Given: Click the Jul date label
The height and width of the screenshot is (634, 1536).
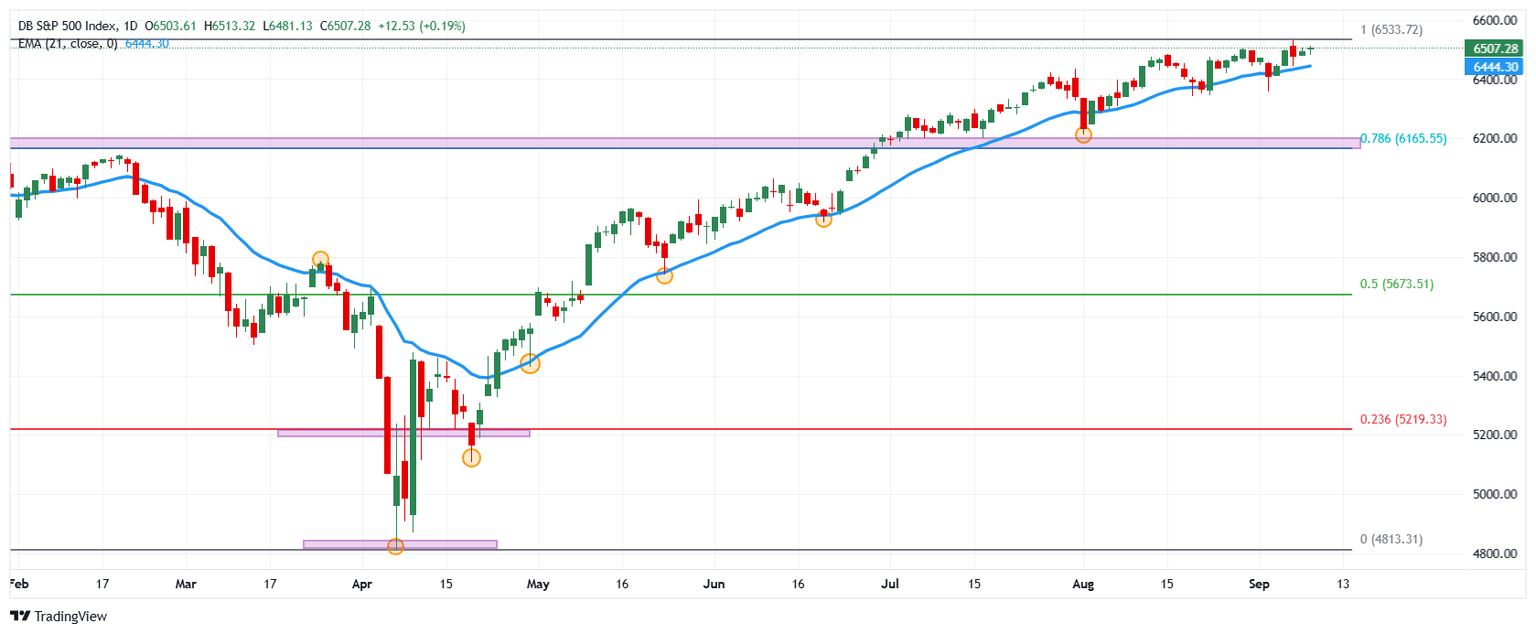Looking at the screenshot, I should coord(888,582).
